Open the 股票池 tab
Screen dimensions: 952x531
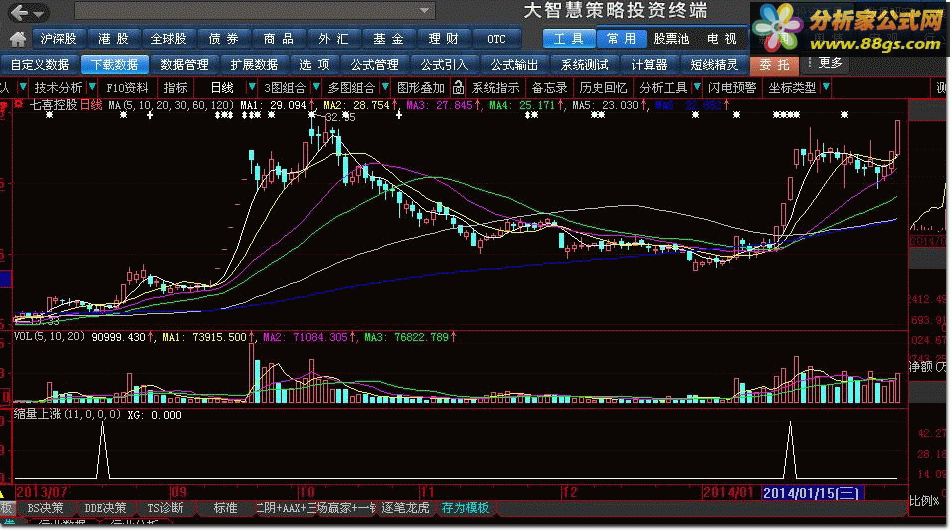(x=671, y=39)
